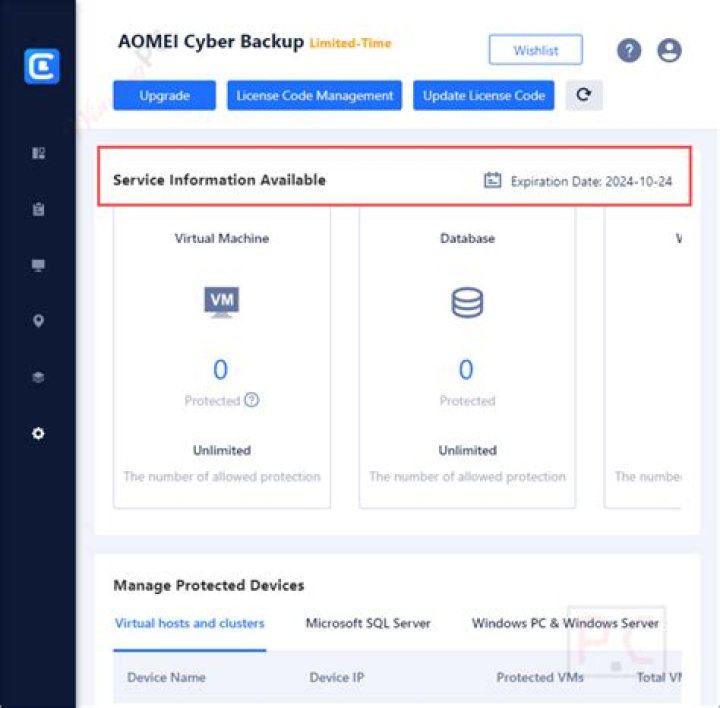The width and height of the screenshot is (720, 708).
Task: Switch to Microsoft SQL Server tab
Action: [x=368, y=623]
